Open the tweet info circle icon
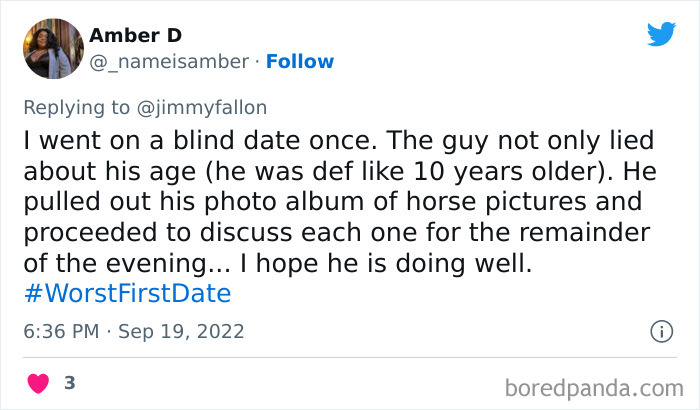Image resolution: width=700 pixels, height=410 pixels. pos(660,331)
